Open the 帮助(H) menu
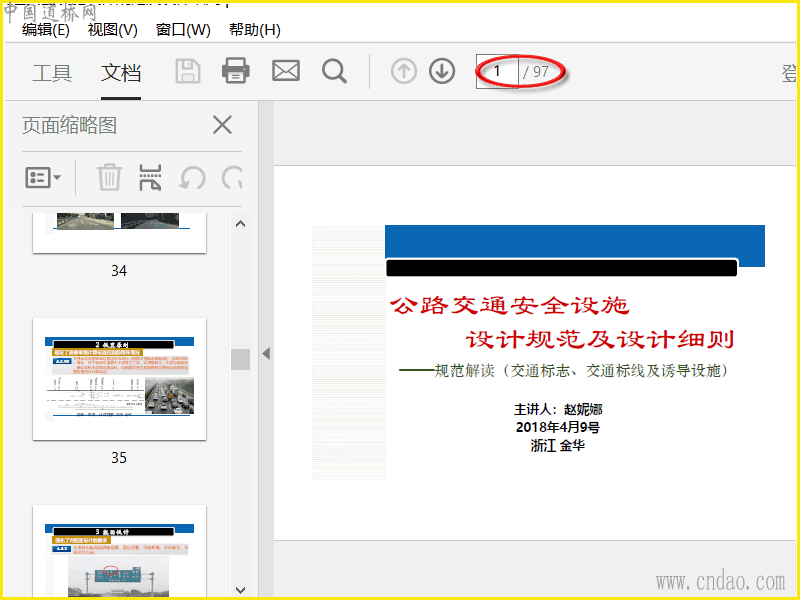Viewport: 800px width, 600px height. [255, 30]
